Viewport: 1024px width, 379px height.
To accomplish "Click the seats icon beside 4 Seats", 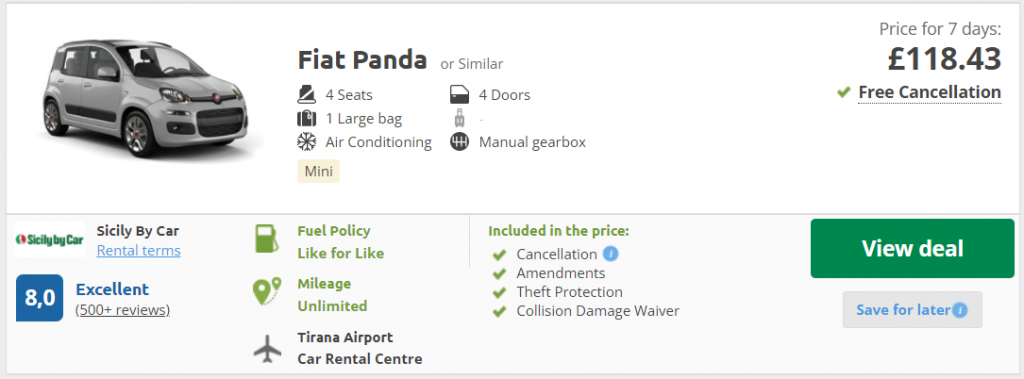I will [306, 95].
